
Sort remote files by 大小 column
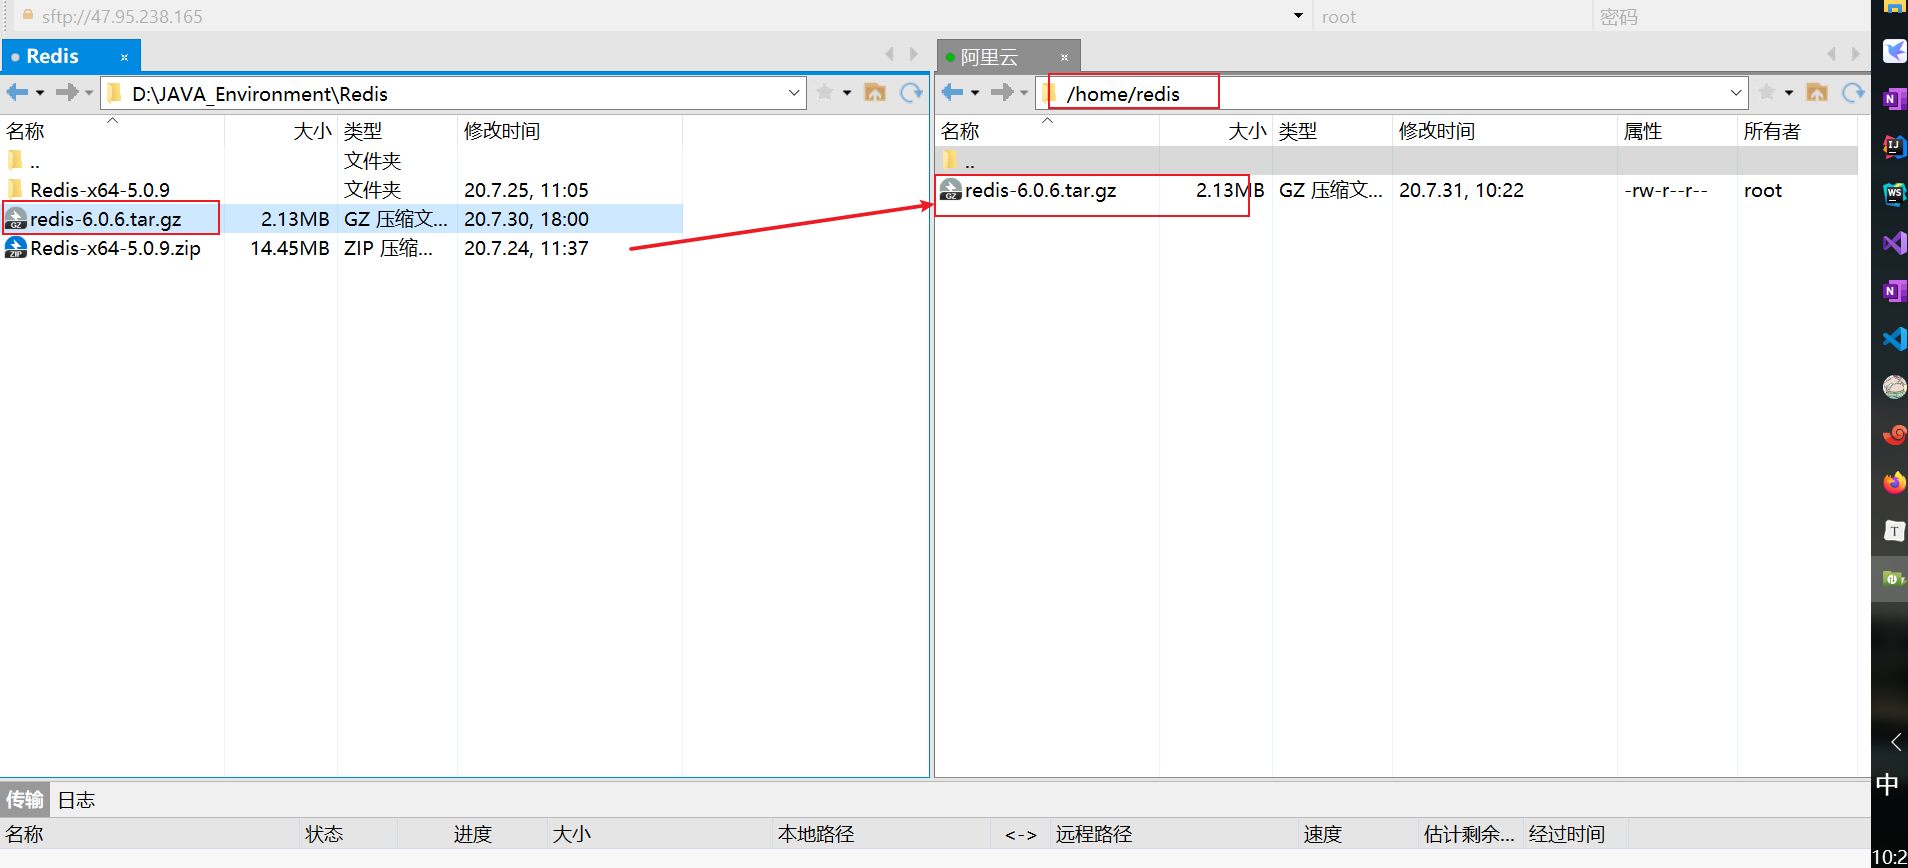1216,131
